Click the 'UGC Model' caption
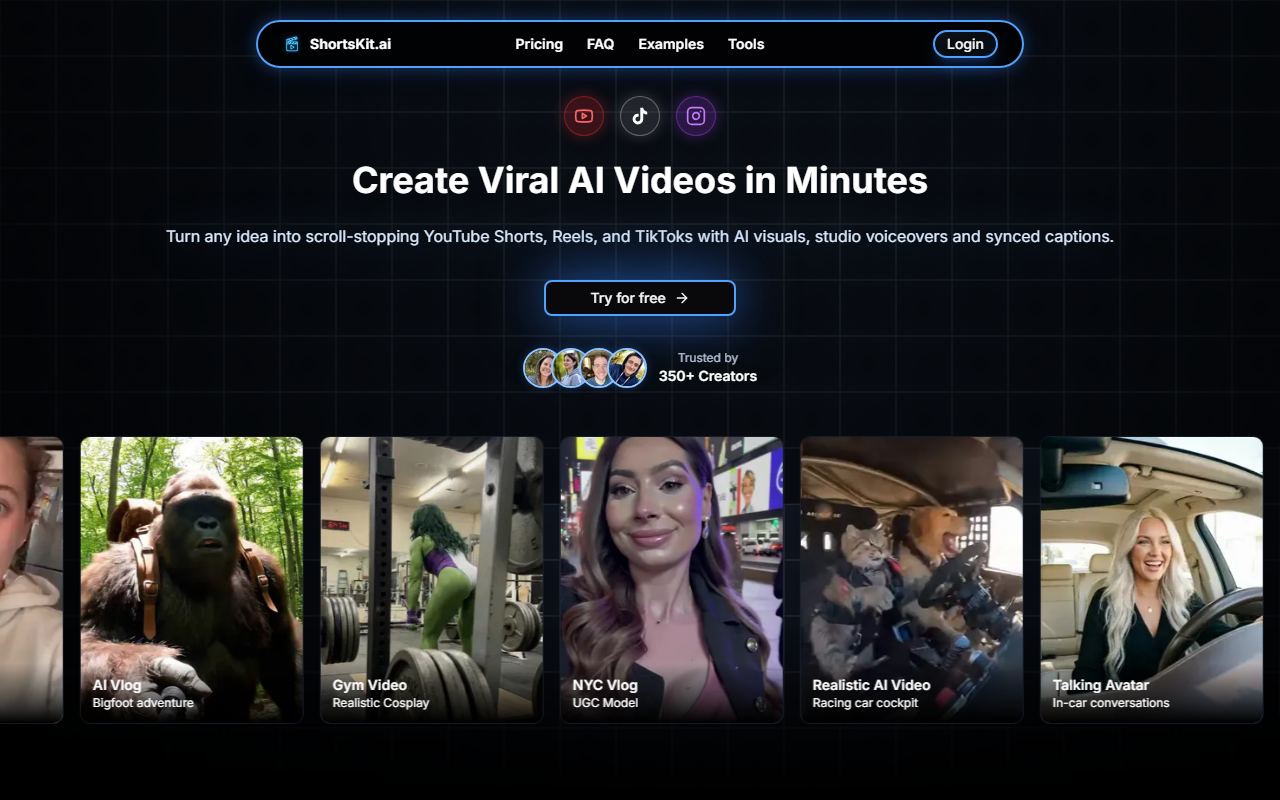Viewport: 1280px width, 800px height. click(605, 703)
